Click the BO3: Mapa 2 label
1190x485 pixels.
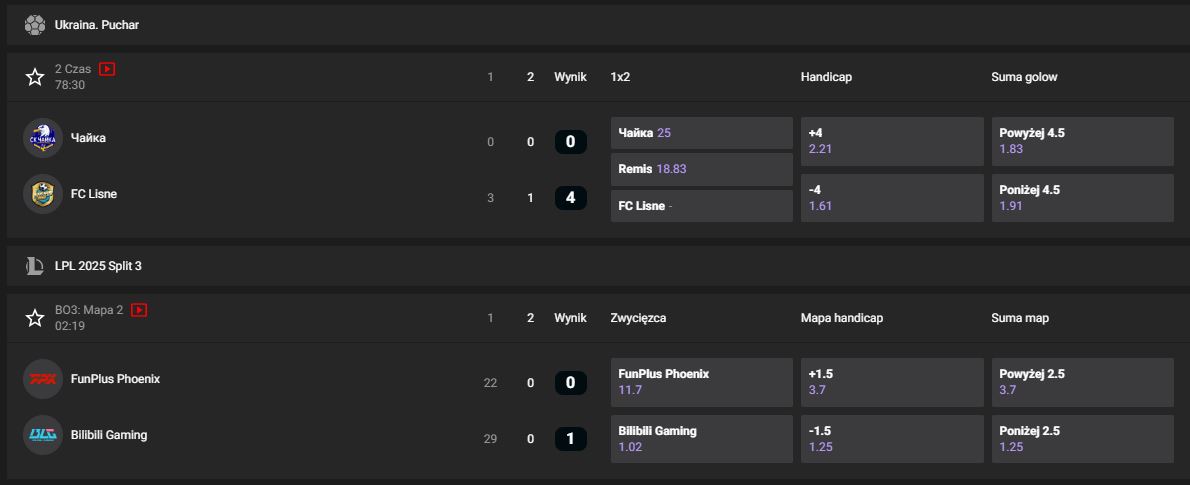click(x=89, y=310)
